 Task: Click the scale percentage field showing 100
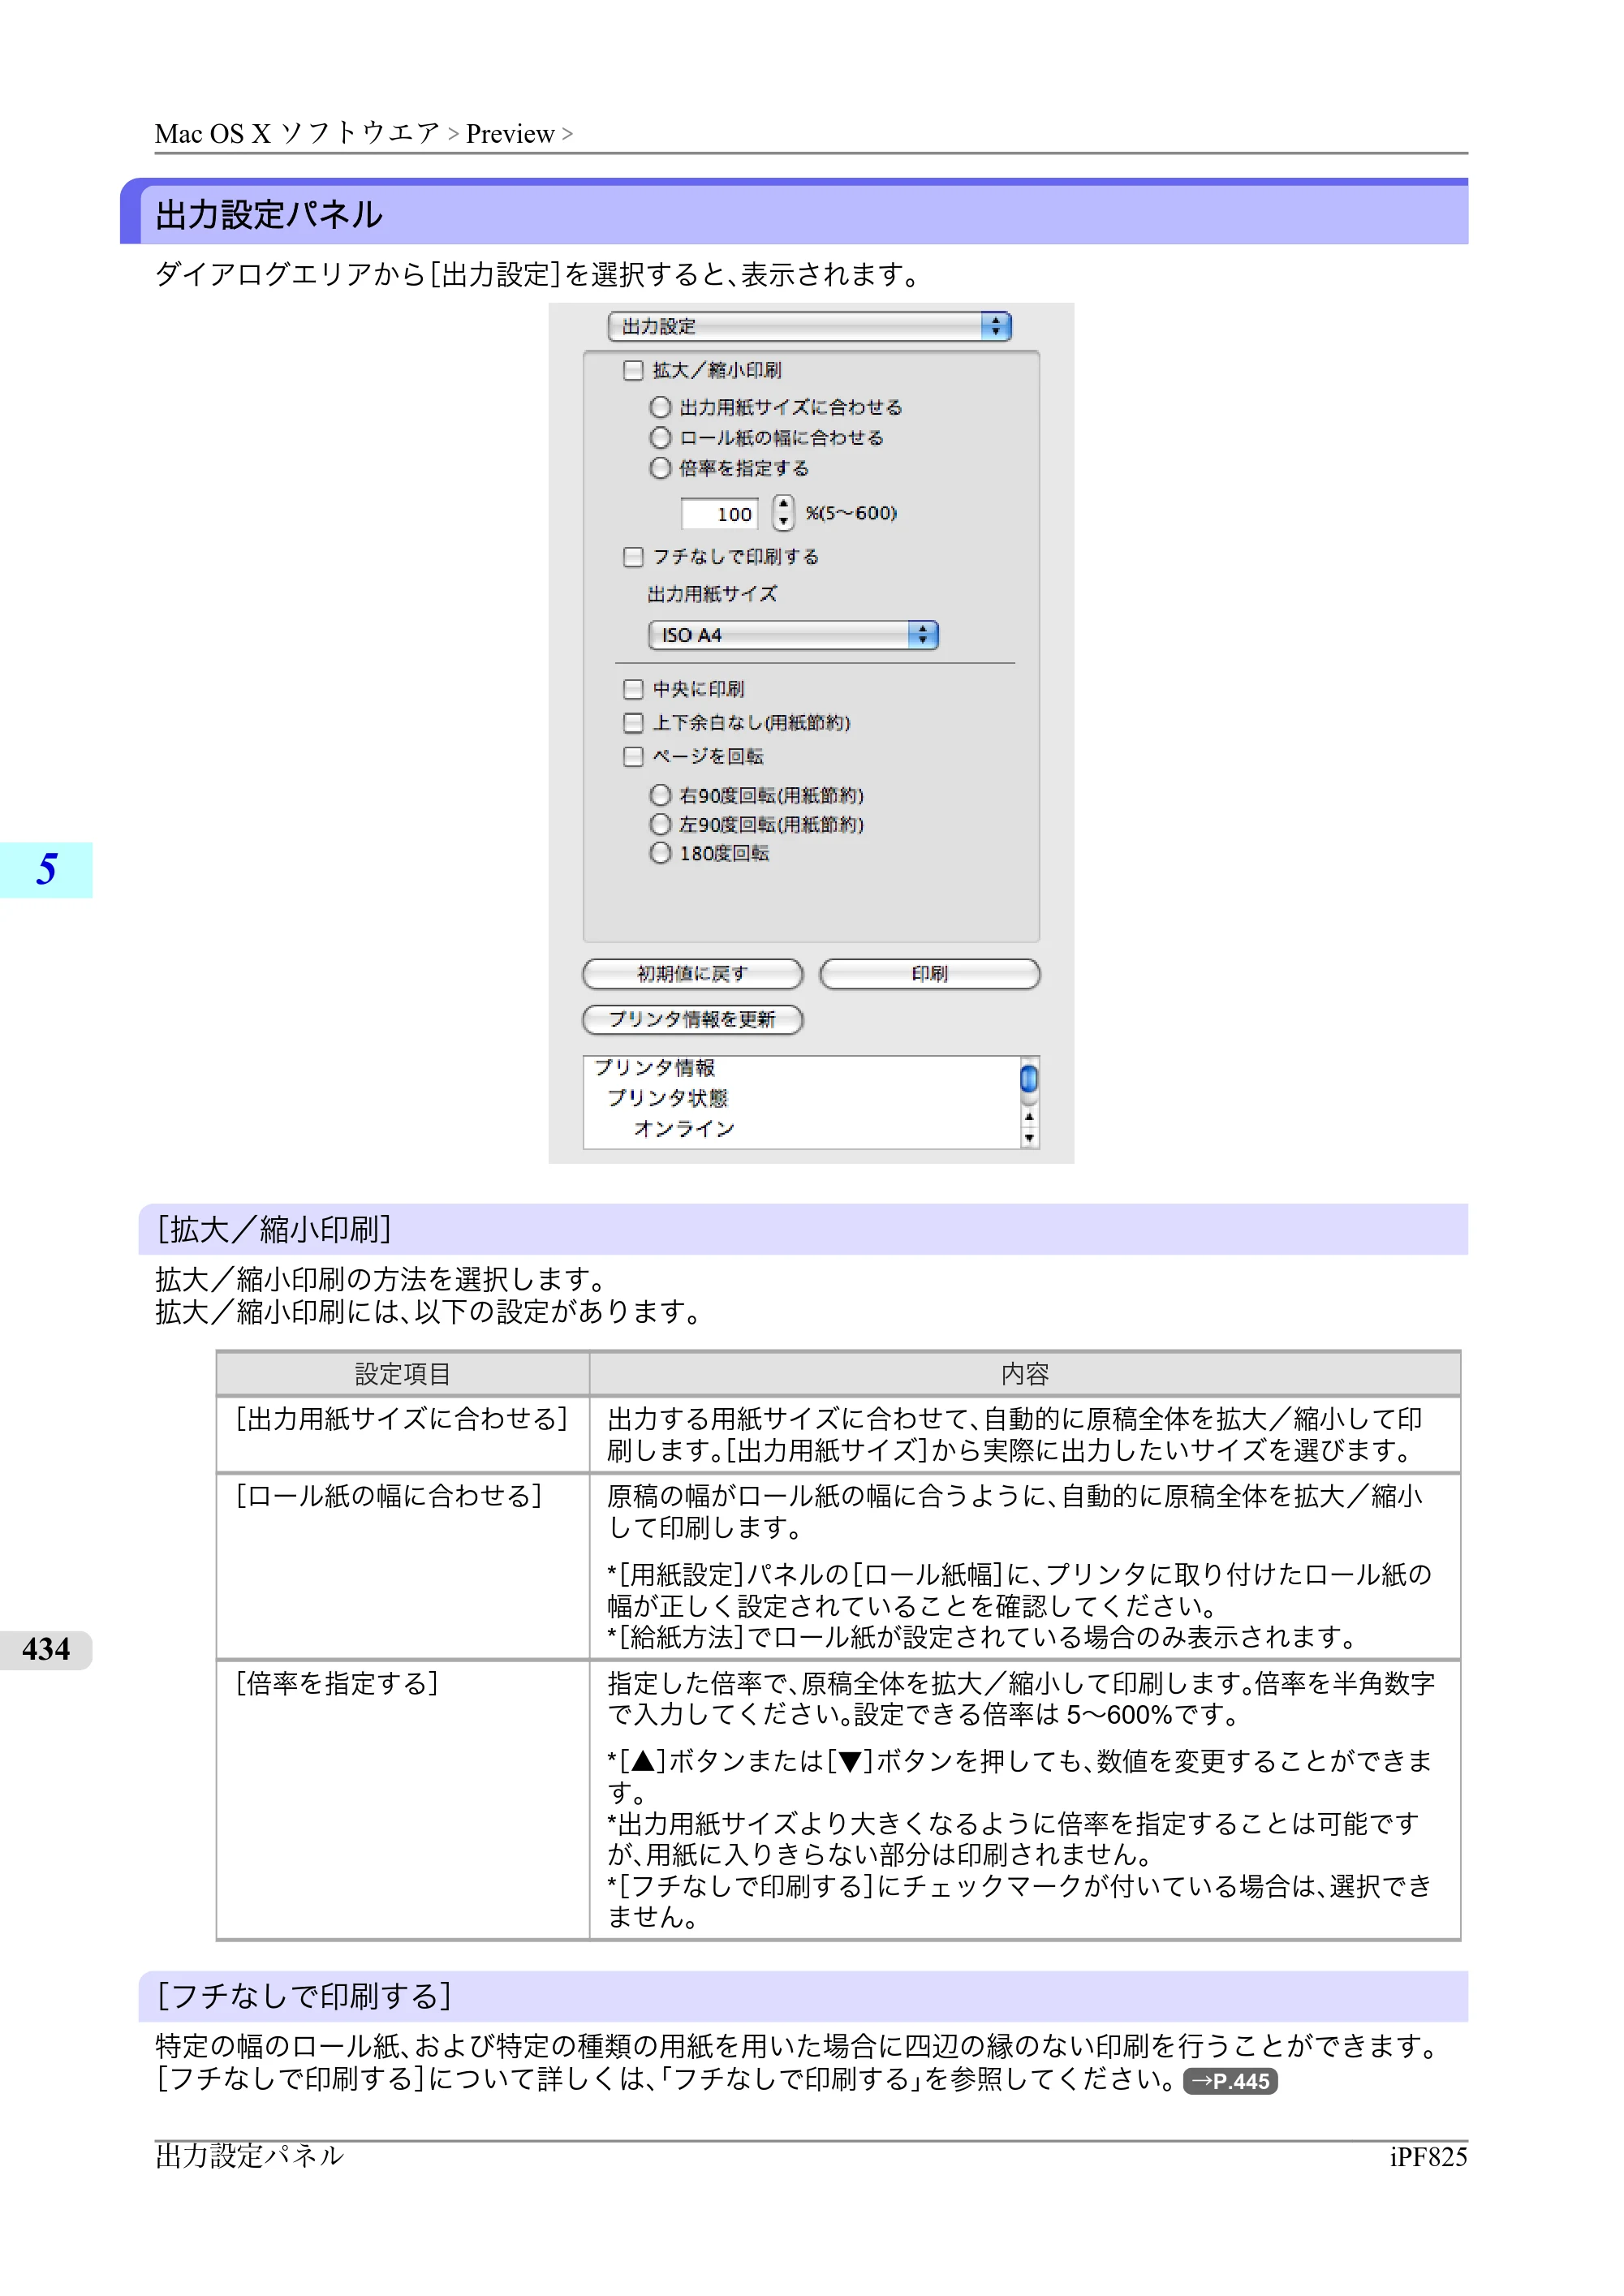click(720, 514)
